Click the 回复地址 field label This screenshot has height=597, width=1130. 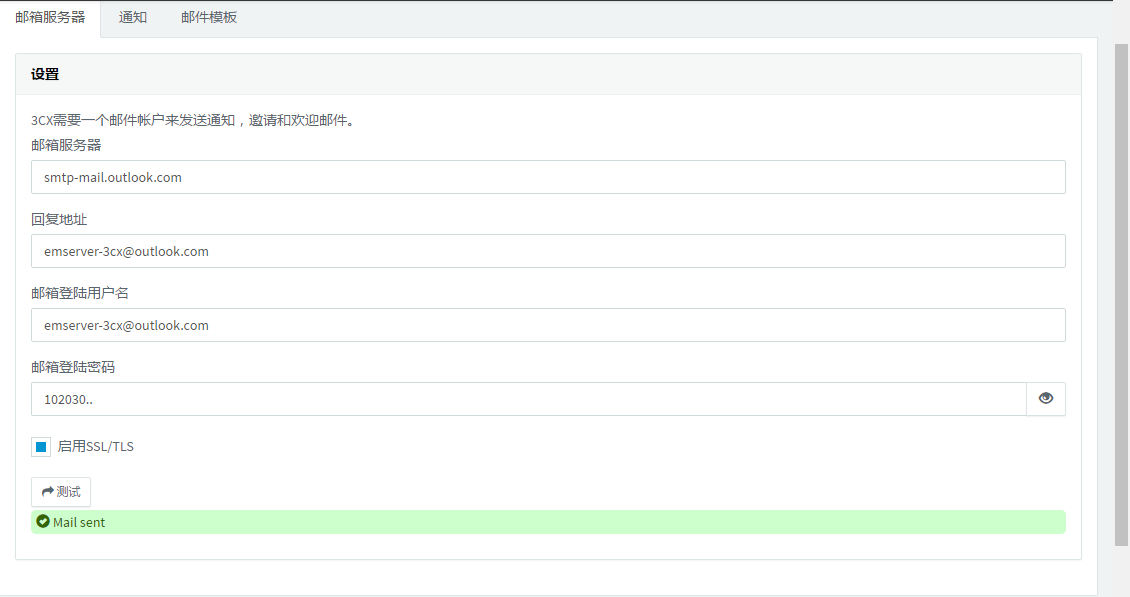click(59, 219)
